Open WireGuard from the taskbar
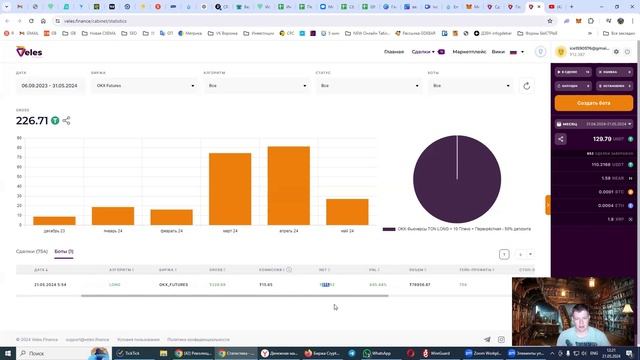The width and height of the screenshot is (640, 360). click(x=437, y=353)
